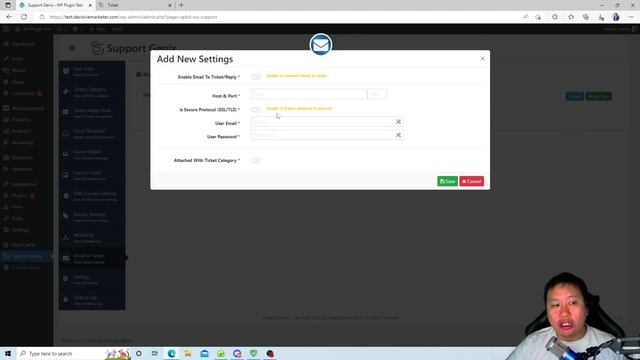The height and width of the screenshot is (360, 640).
Task: Toggle the Support Genix hamburger menu
Action: (72, 48)
